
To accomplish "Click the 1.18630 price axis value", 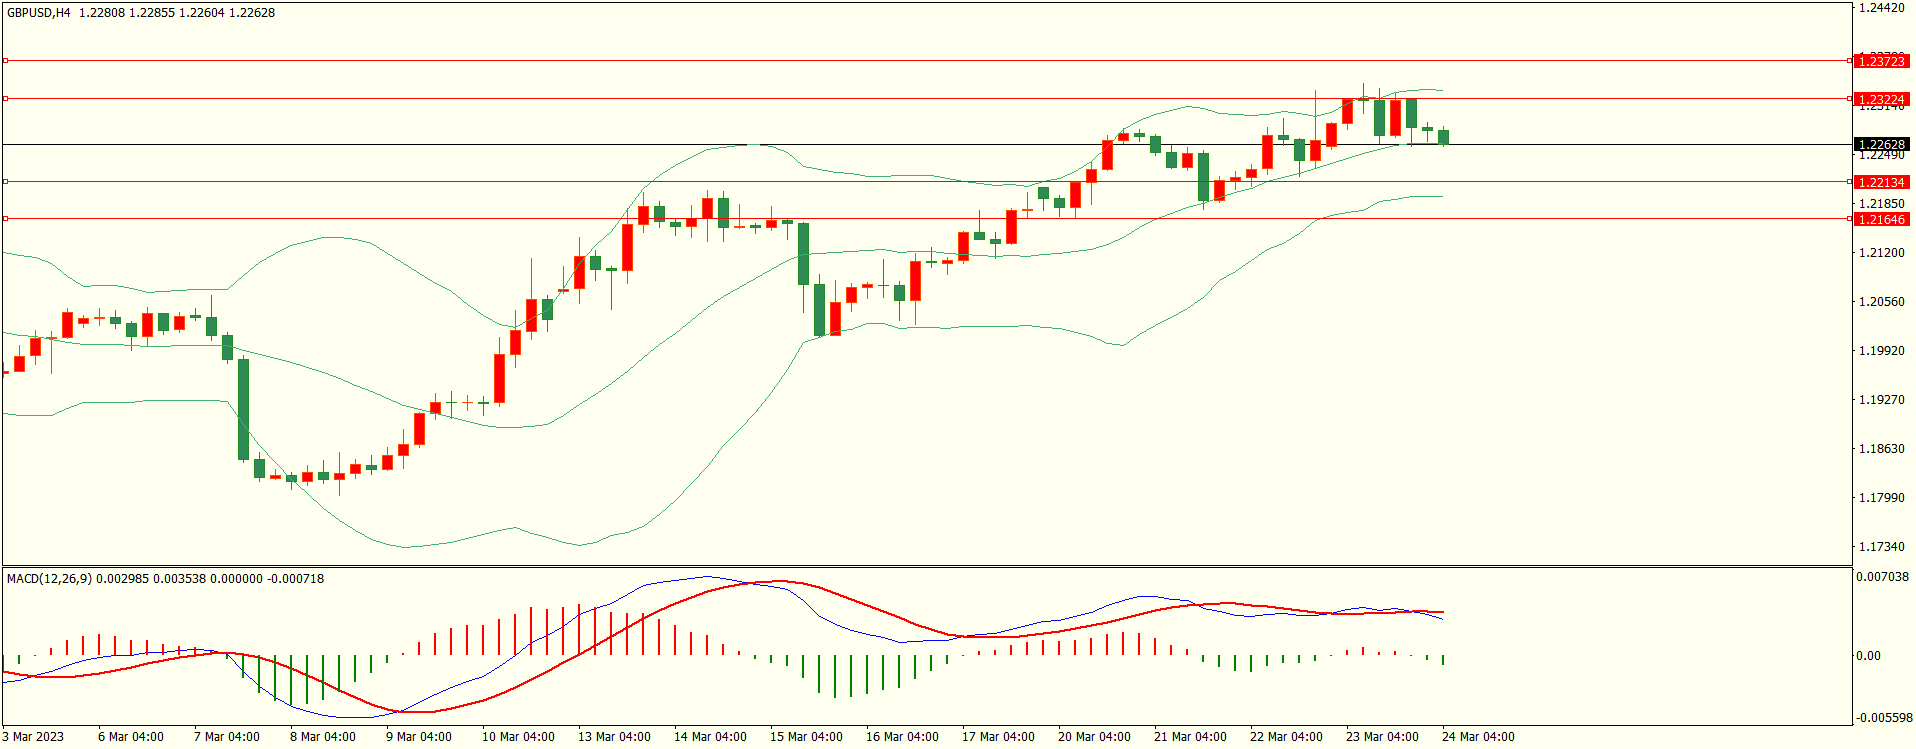I will (1881, 449).
